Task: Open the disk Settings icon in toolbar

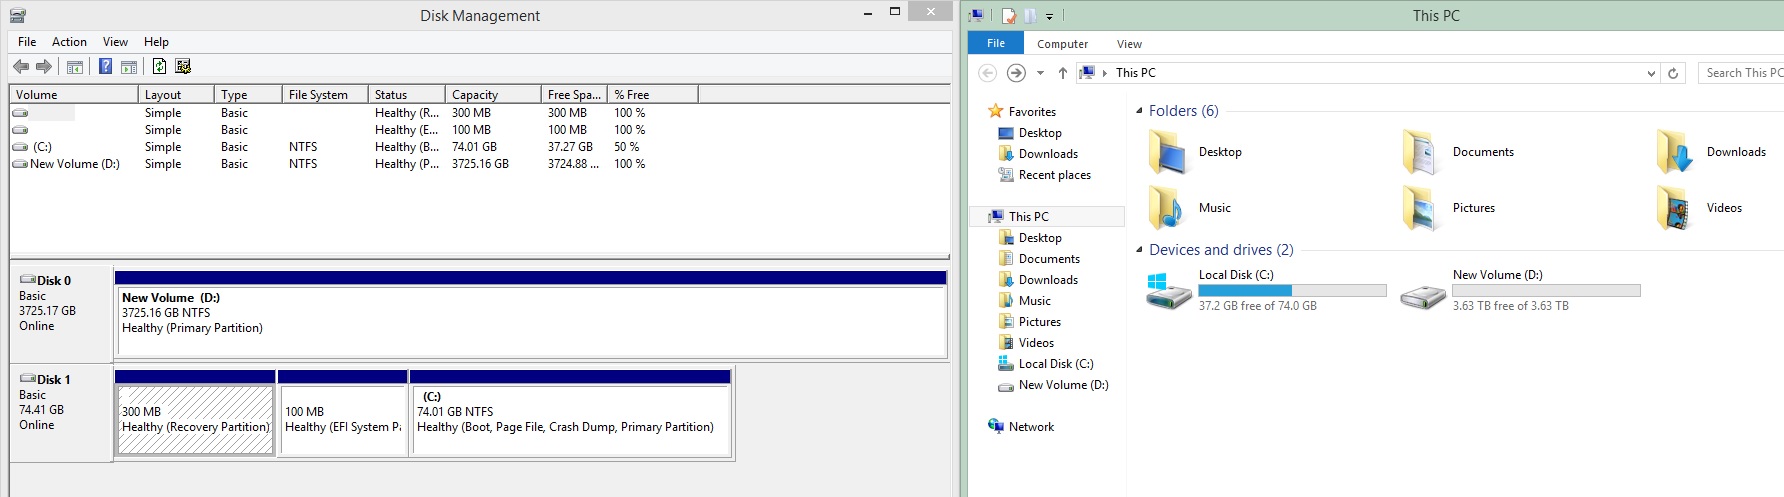Action: (x=183, y=66)
